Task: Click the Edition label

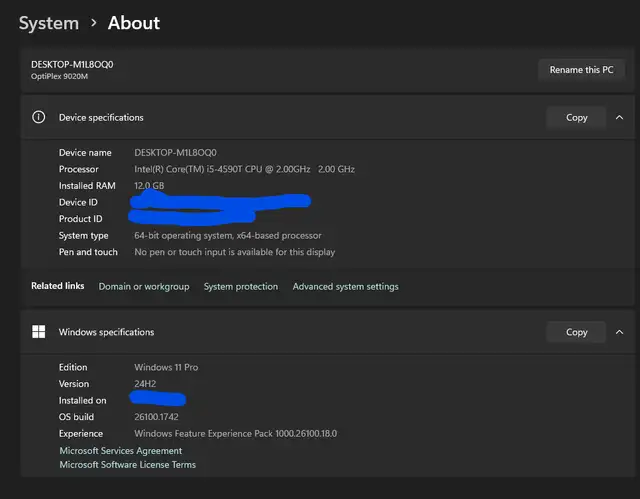Action: (x=73, y=367)
